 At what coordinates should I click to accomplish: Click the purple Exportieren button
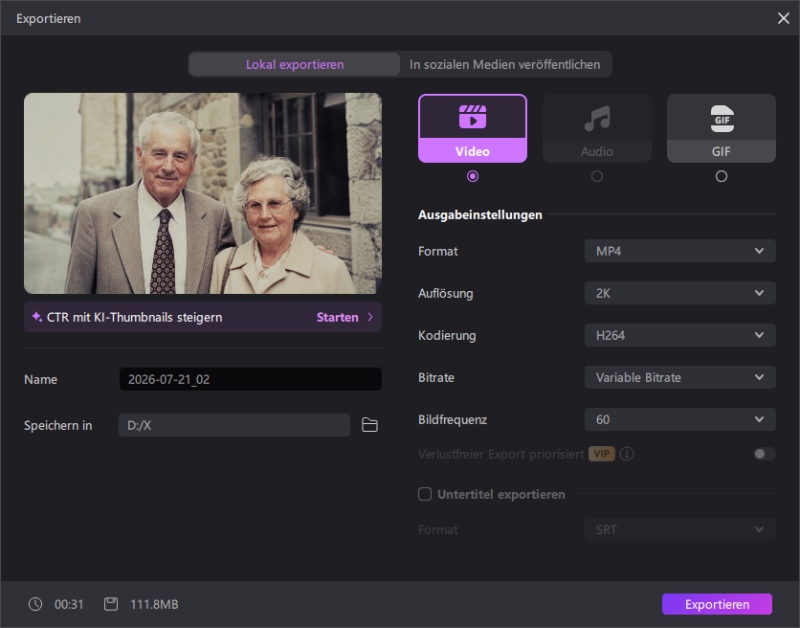point(717,604)
